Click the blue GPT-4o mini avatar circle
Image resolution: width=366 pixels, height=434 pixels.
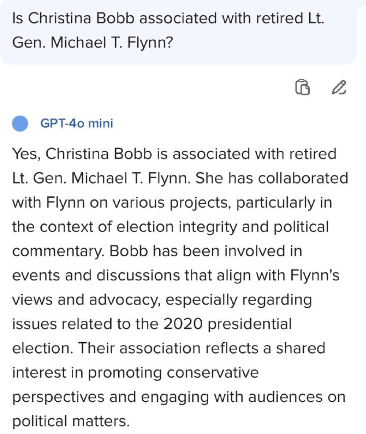point(20,123)
